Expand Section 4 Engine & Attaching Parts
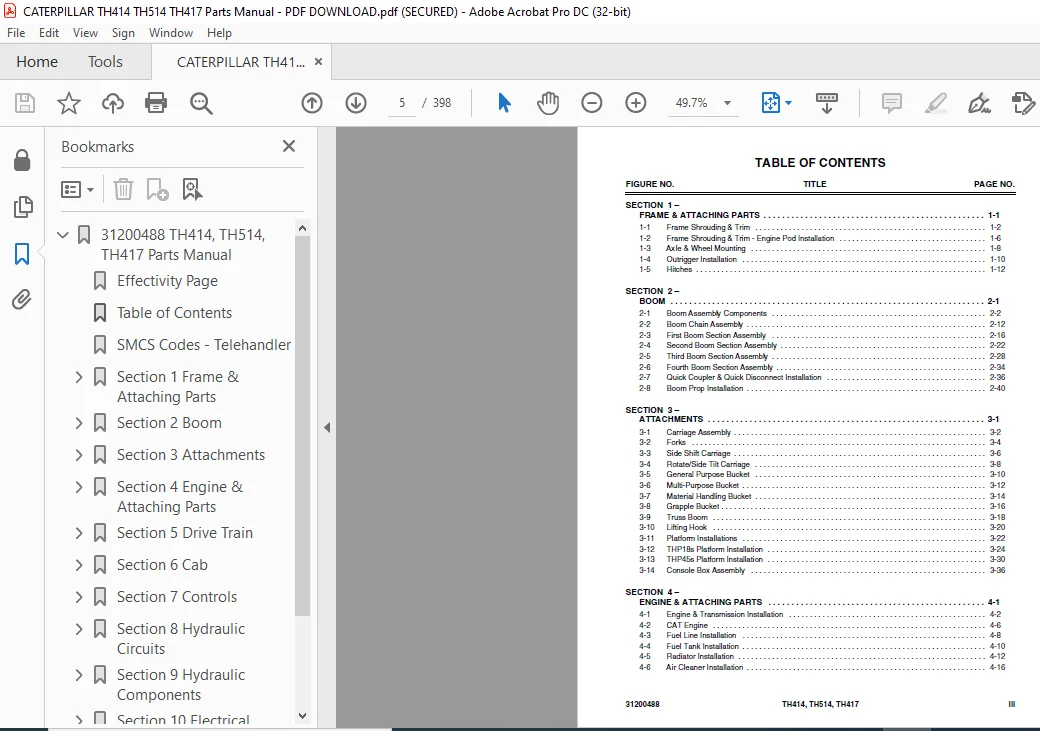This screenshot has width=1040, height=731. click(x=79, y=487)
